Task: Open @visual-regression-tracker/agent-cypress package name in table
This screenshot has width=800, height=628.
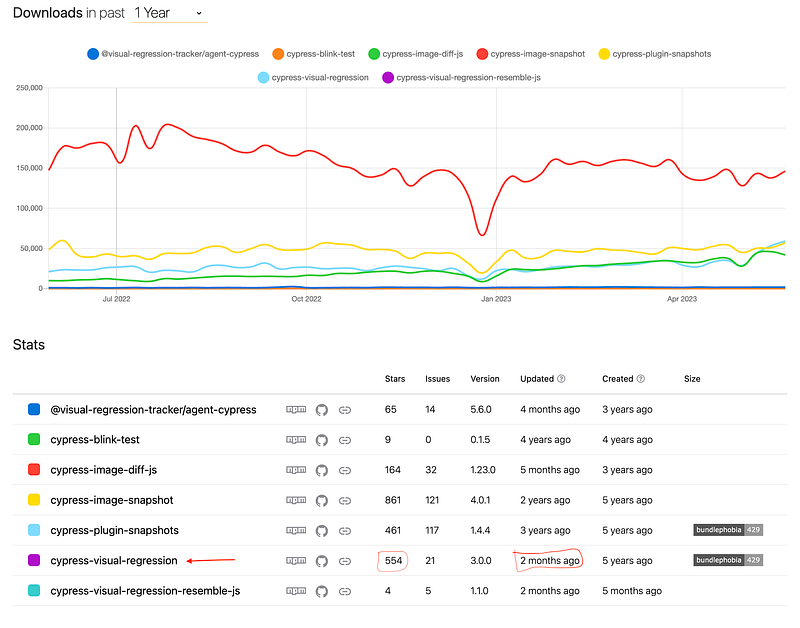Action: pyautogui.click(x=153, y=410)
